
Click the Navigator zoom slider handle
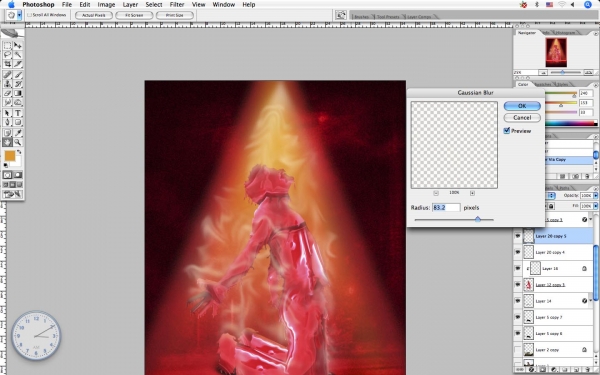tap(562, 72)
